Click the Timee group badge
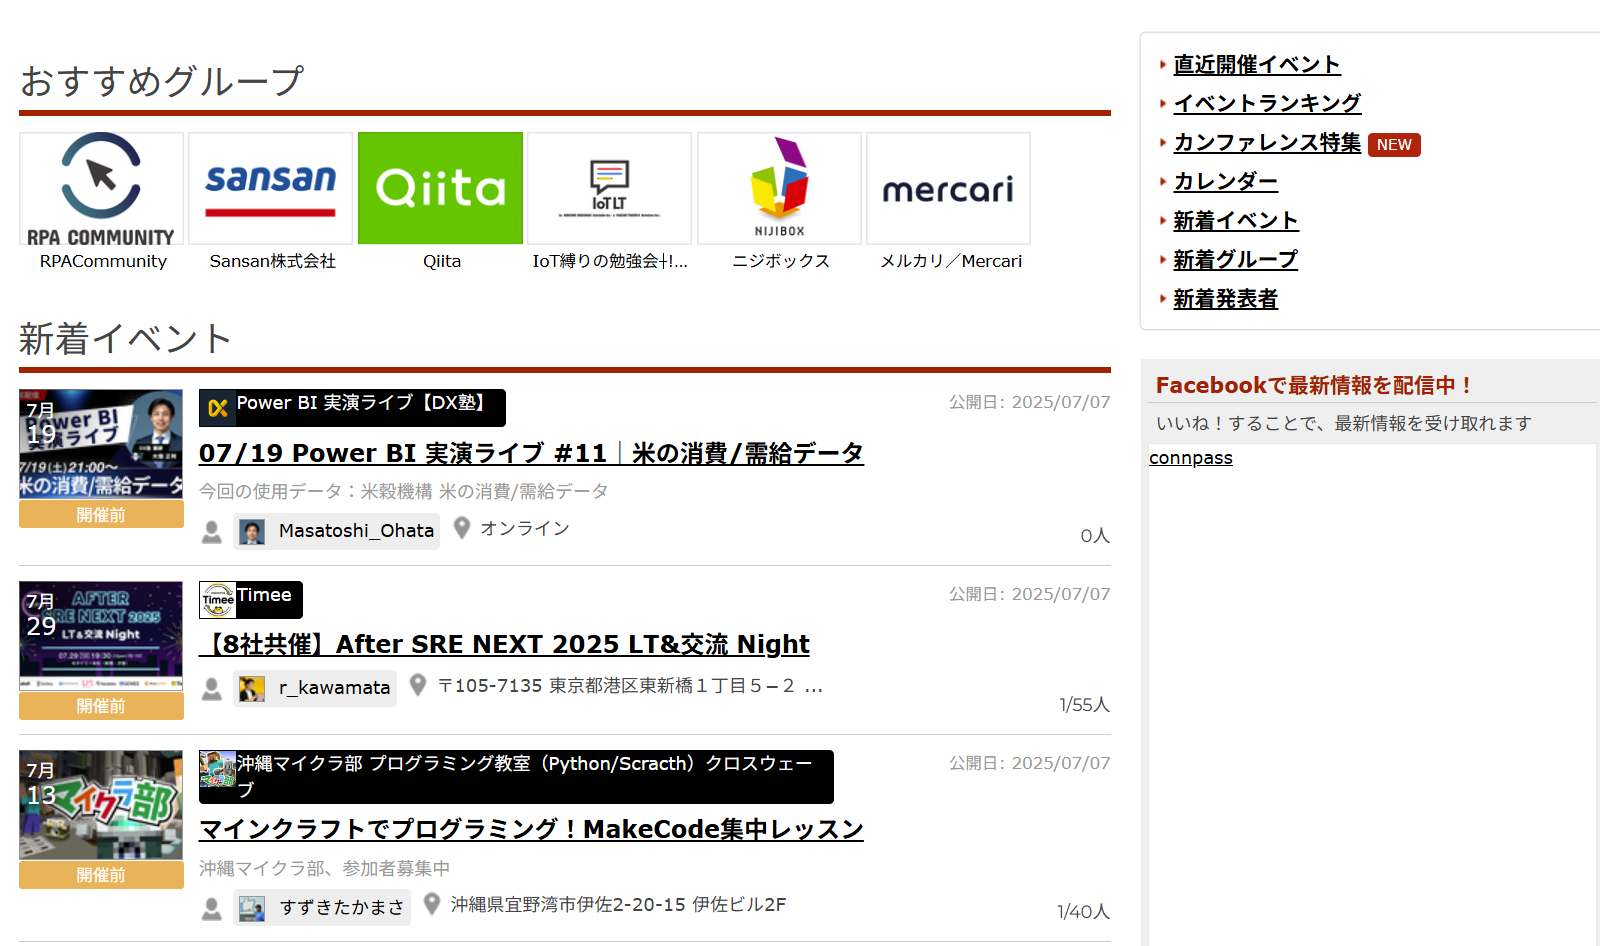Screen dimensions: 1600x946 251,600
